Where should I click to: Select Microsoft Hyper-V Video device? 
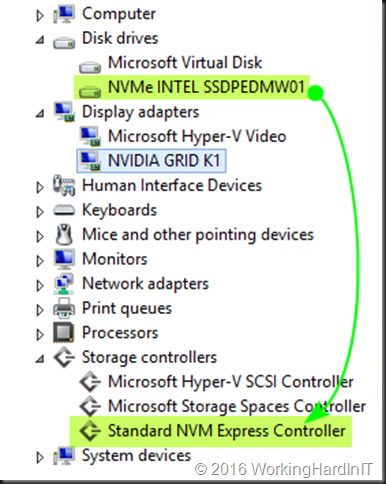197,136
